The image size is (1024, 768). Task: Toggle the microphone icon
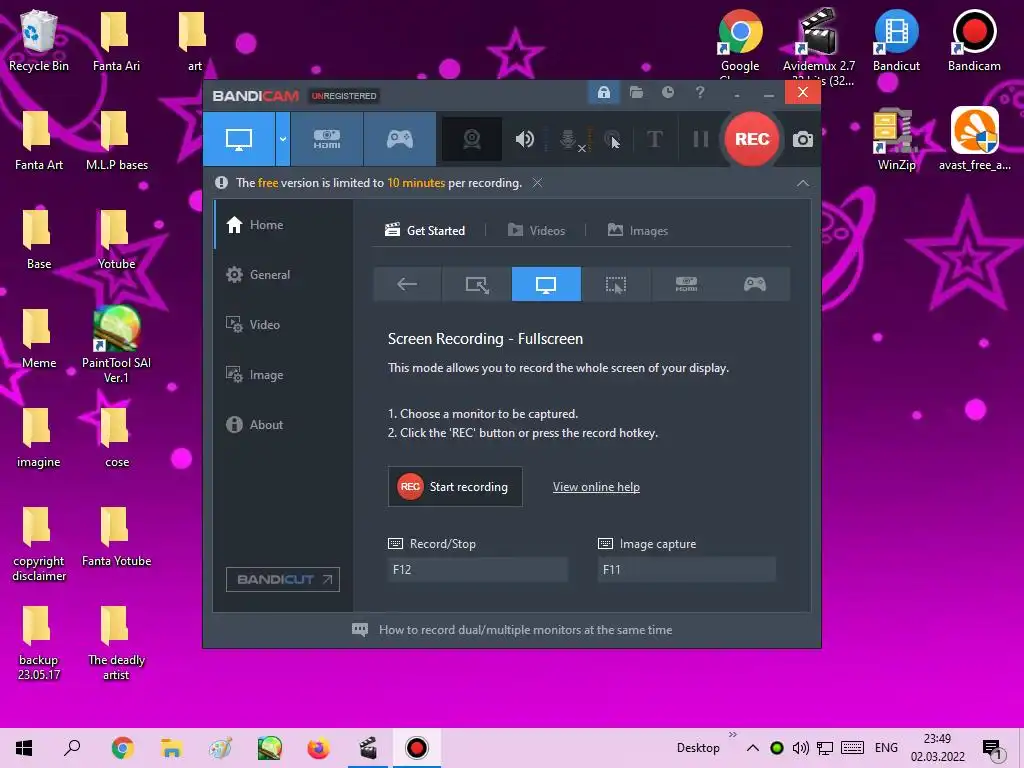coord(569,139)
